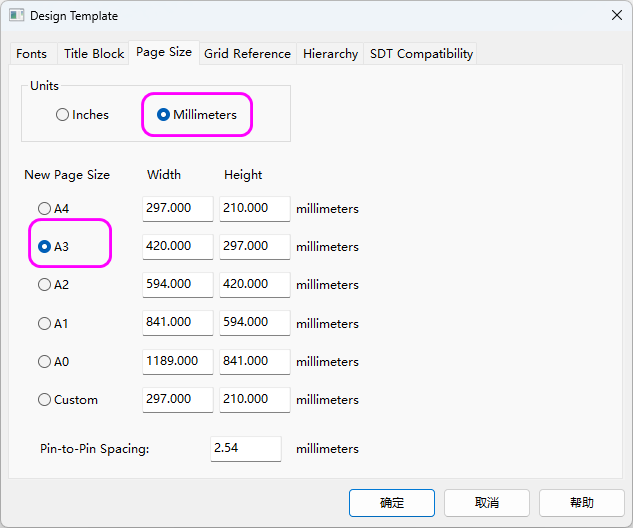
Task: Click the Height column label
Action: click(243, 175)
